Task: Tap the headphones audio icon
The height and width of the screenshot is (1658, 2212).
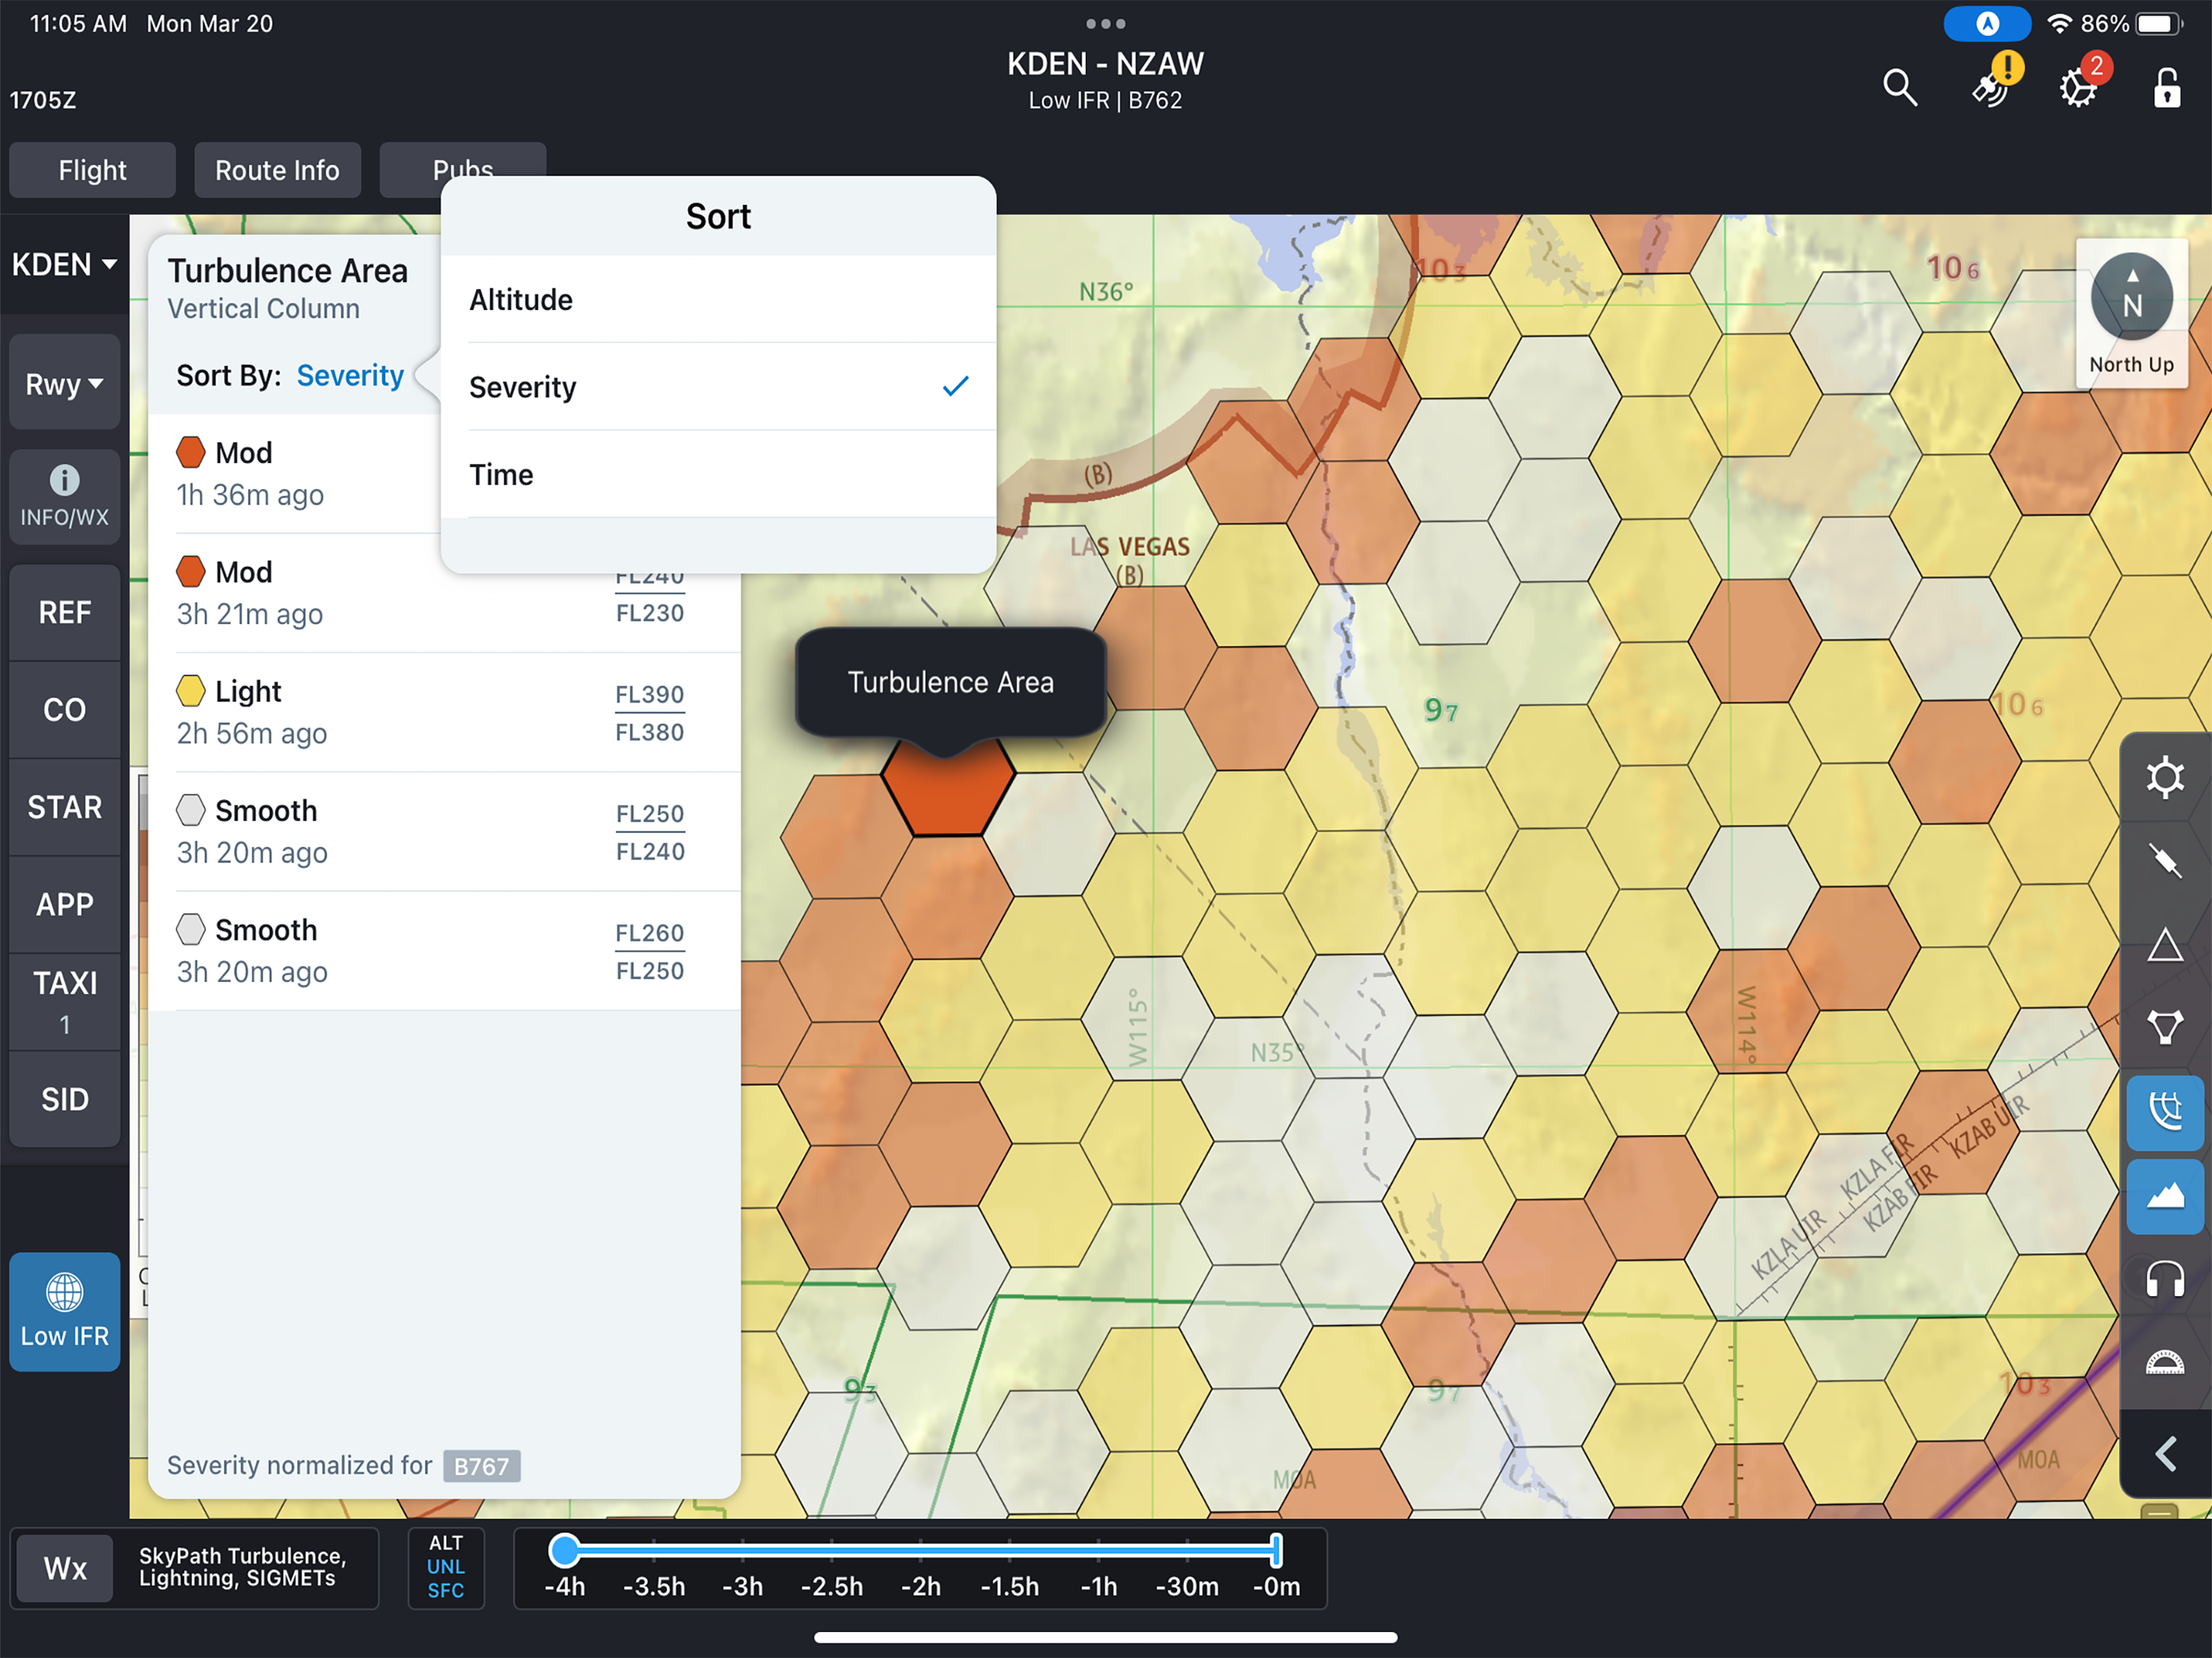Action: pos(2164,1279)
